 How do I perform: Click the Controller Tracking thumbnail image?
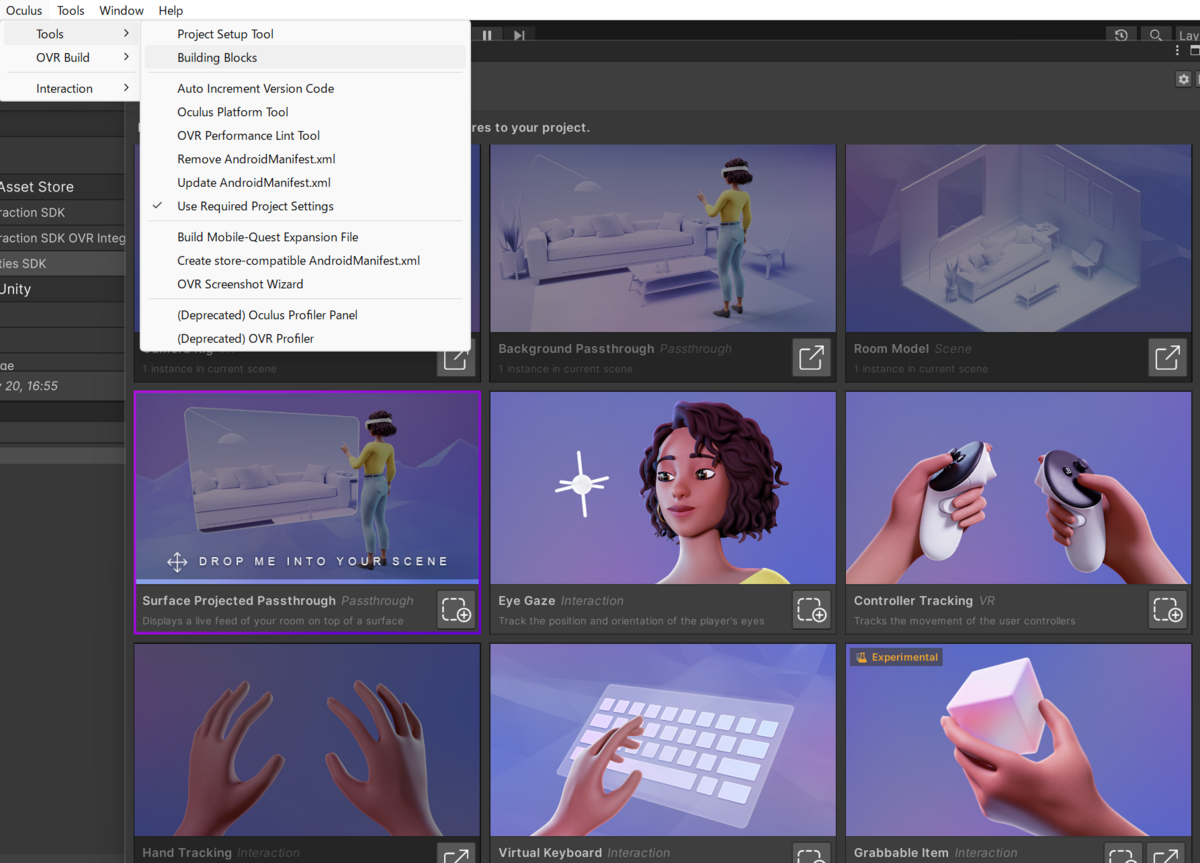click(1019, 488)
